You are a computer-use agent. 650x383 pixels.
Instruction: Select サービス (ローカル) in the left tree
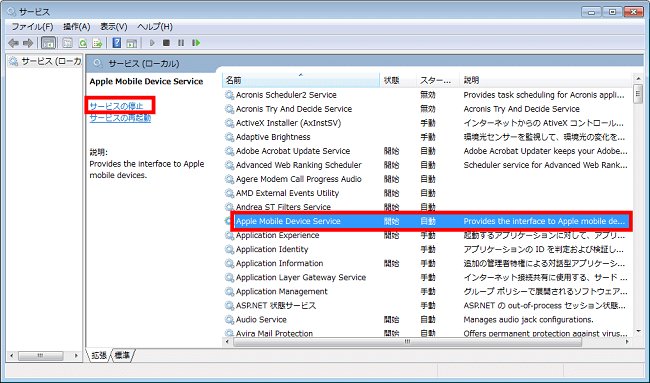tap(46, 61)
